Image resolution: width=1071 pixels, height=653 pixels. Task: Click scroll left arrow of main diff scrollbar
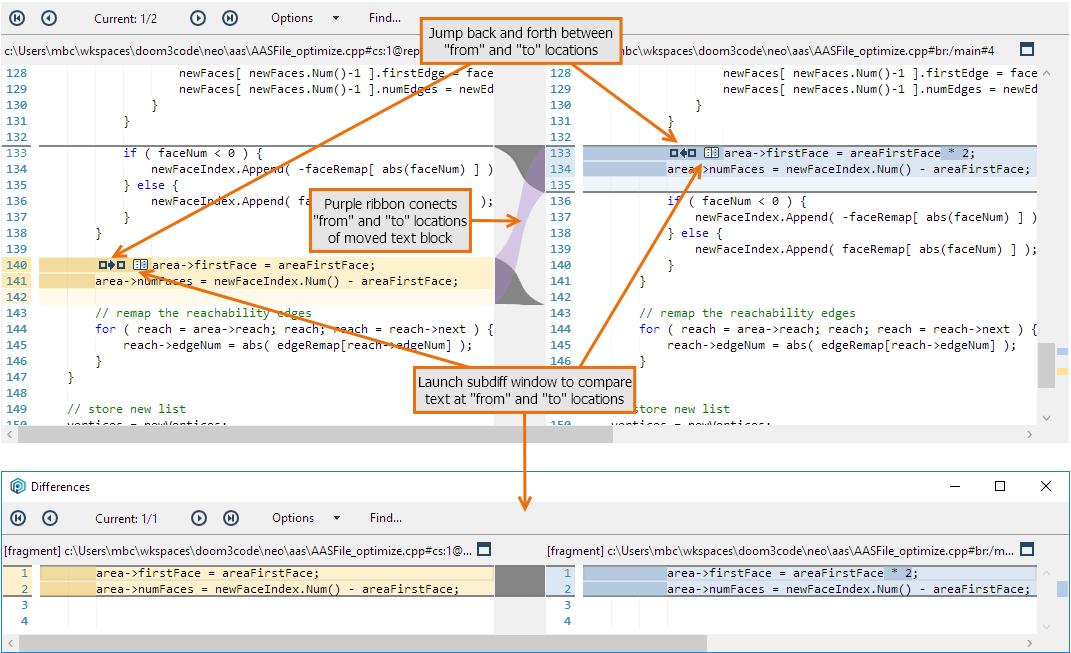(9, 434)
